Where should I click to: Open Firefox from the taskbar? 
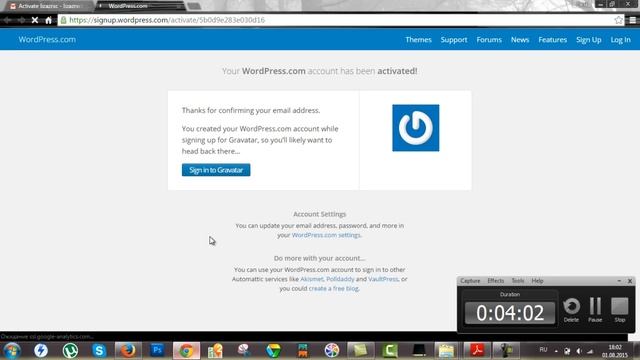(x=128, y=351)
